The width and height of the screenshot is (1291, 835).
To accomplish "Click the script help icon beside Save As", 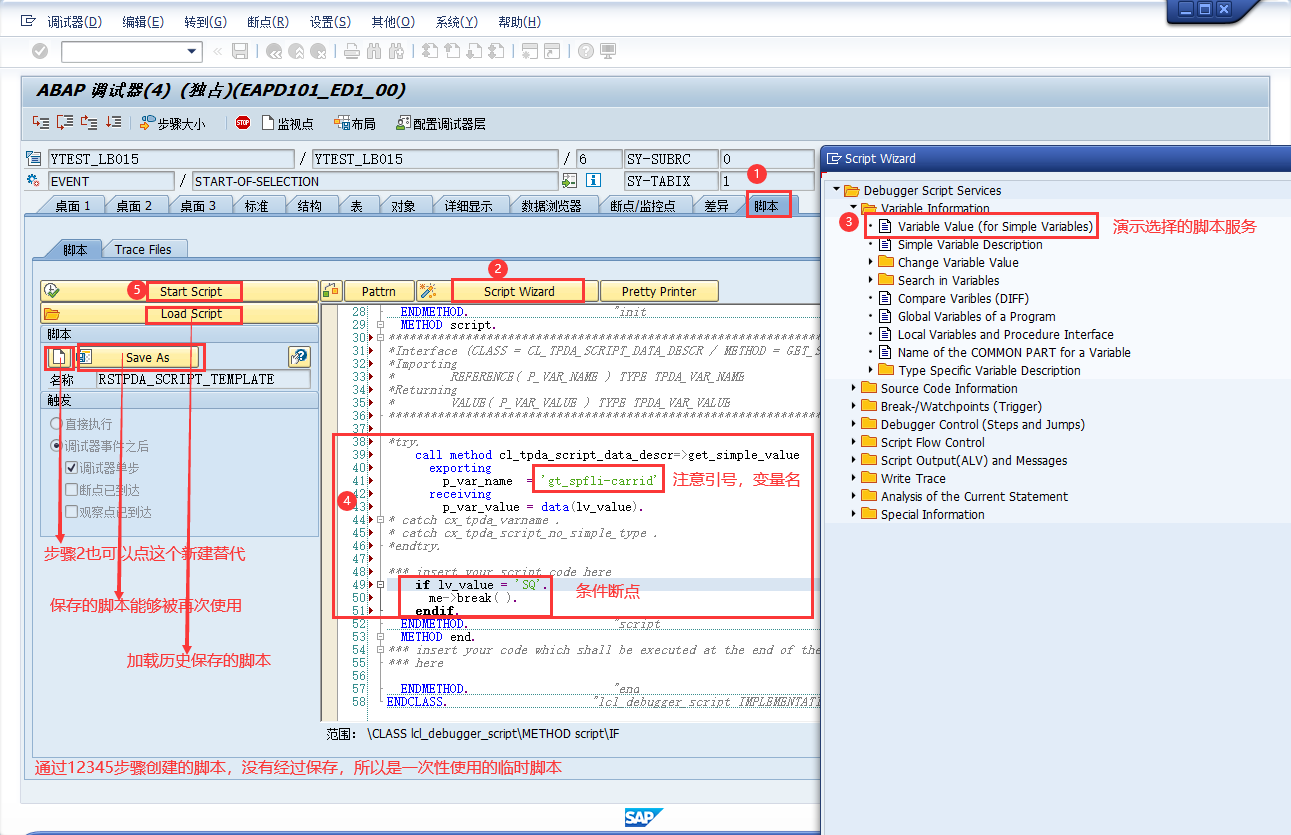I will point(298,357).
